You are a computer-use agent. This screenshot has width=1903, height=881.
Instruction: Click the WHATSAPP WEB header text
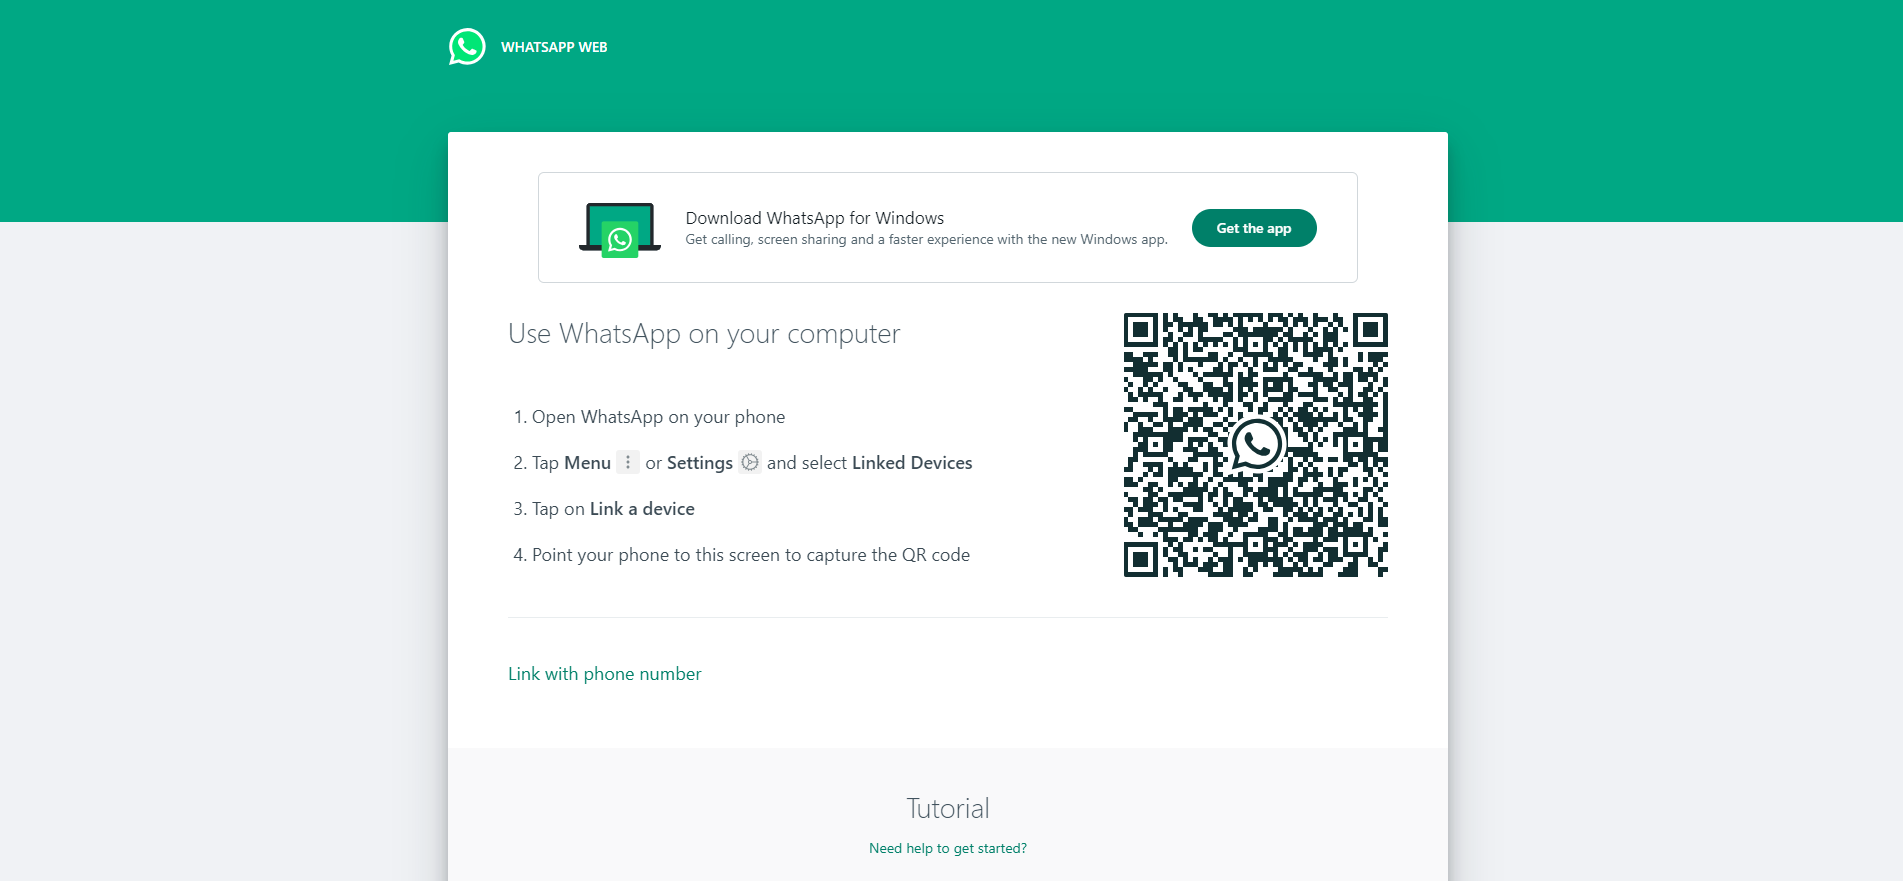[x=554, y=47]
